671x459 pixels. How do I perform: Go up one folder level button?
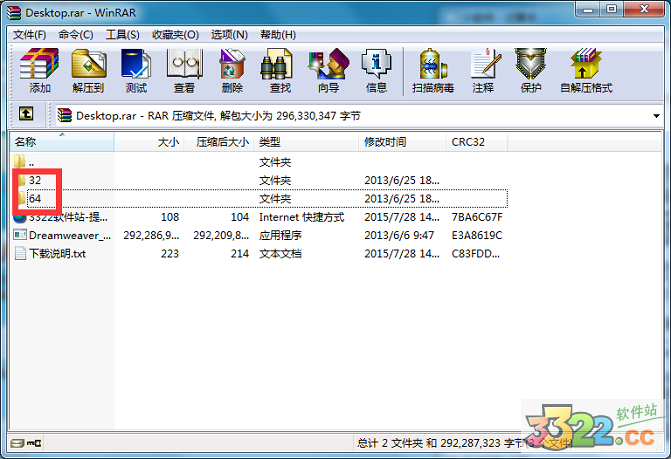pyautogui.click(x=26, y=114)
